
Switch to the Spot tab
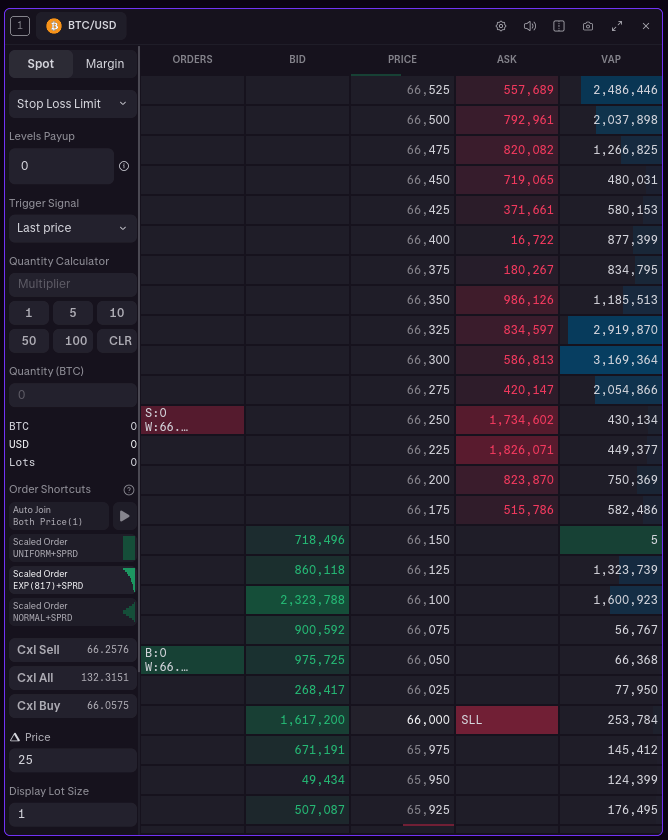41,63
